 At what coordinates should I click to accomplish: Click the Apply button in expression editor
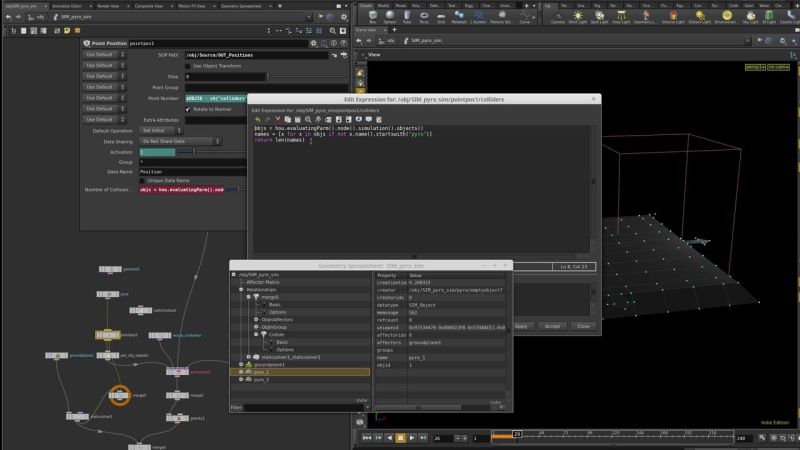pos(521,326)
